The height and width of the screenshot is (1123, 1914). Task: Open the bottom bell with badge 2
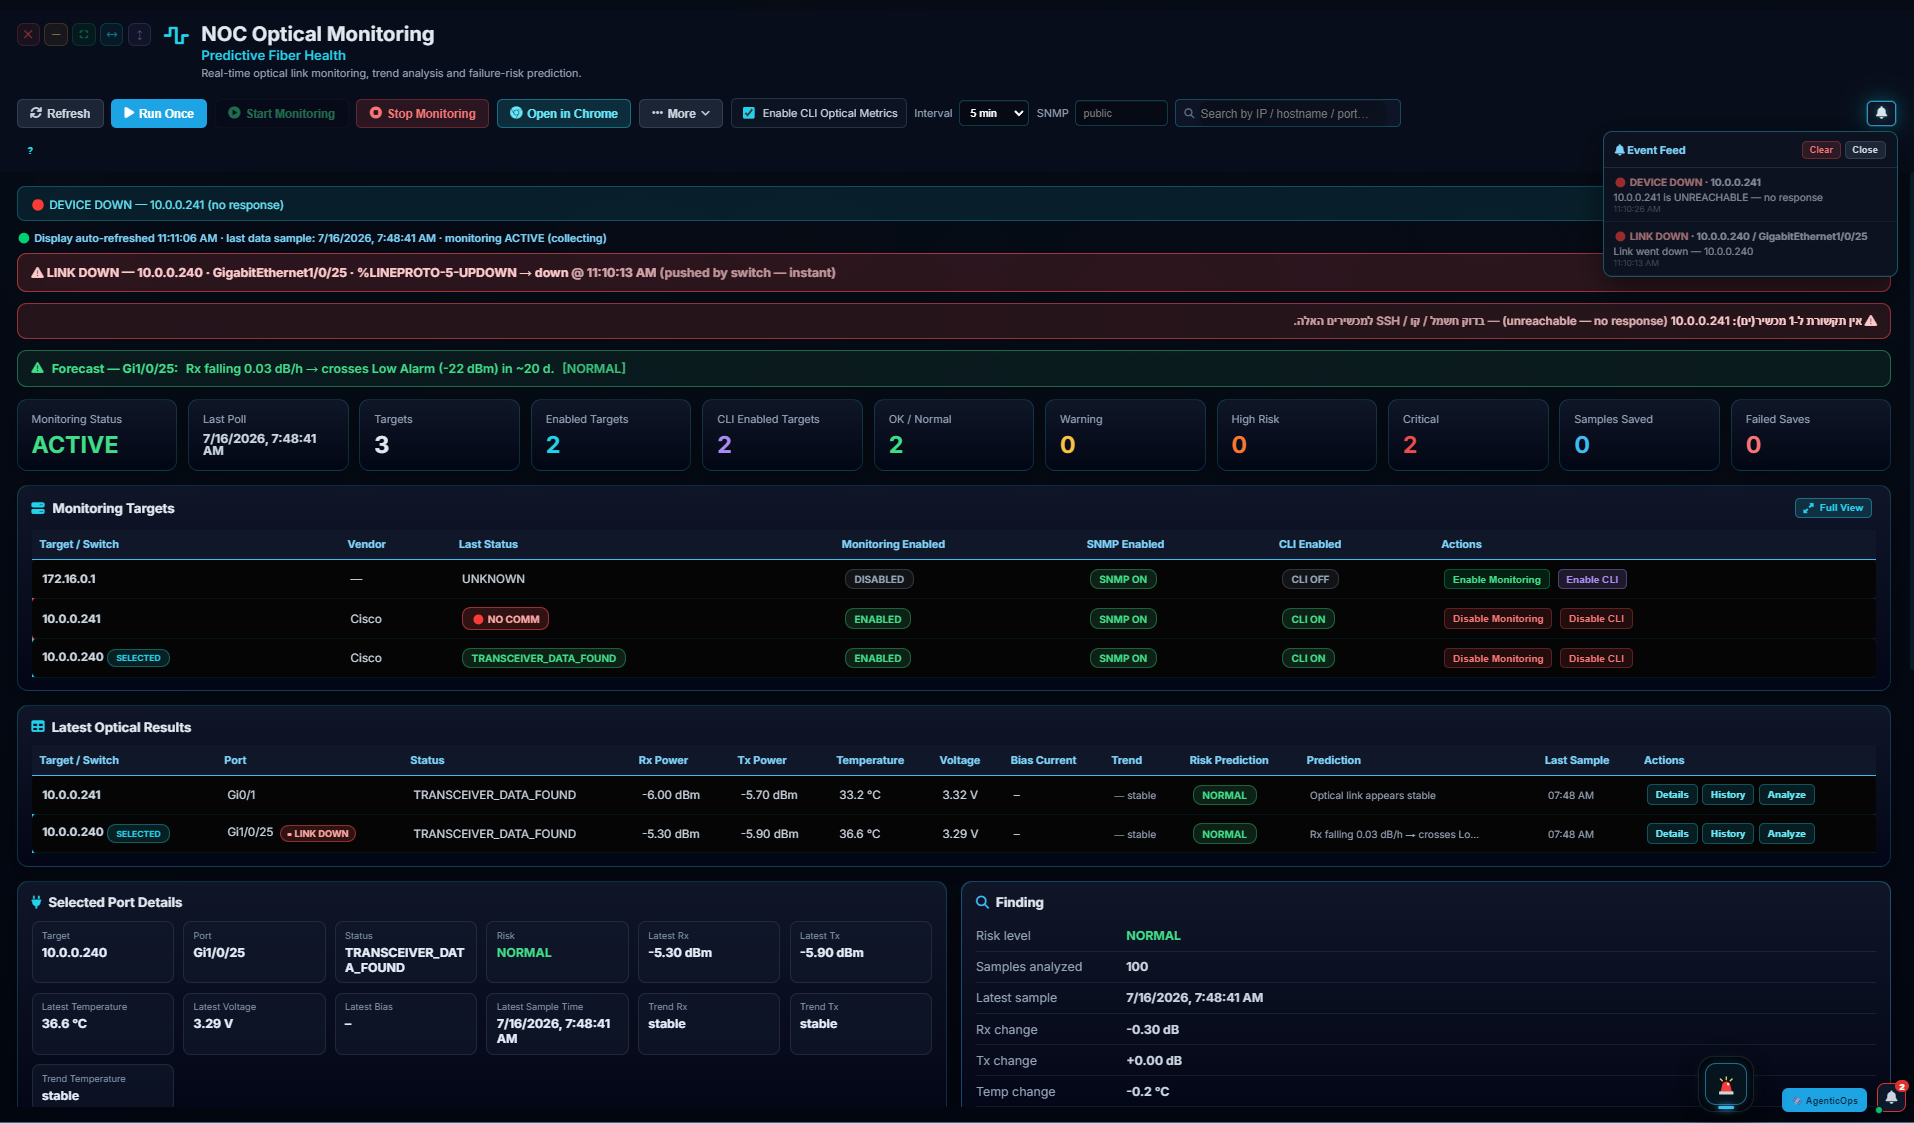coord(1890,1098)
